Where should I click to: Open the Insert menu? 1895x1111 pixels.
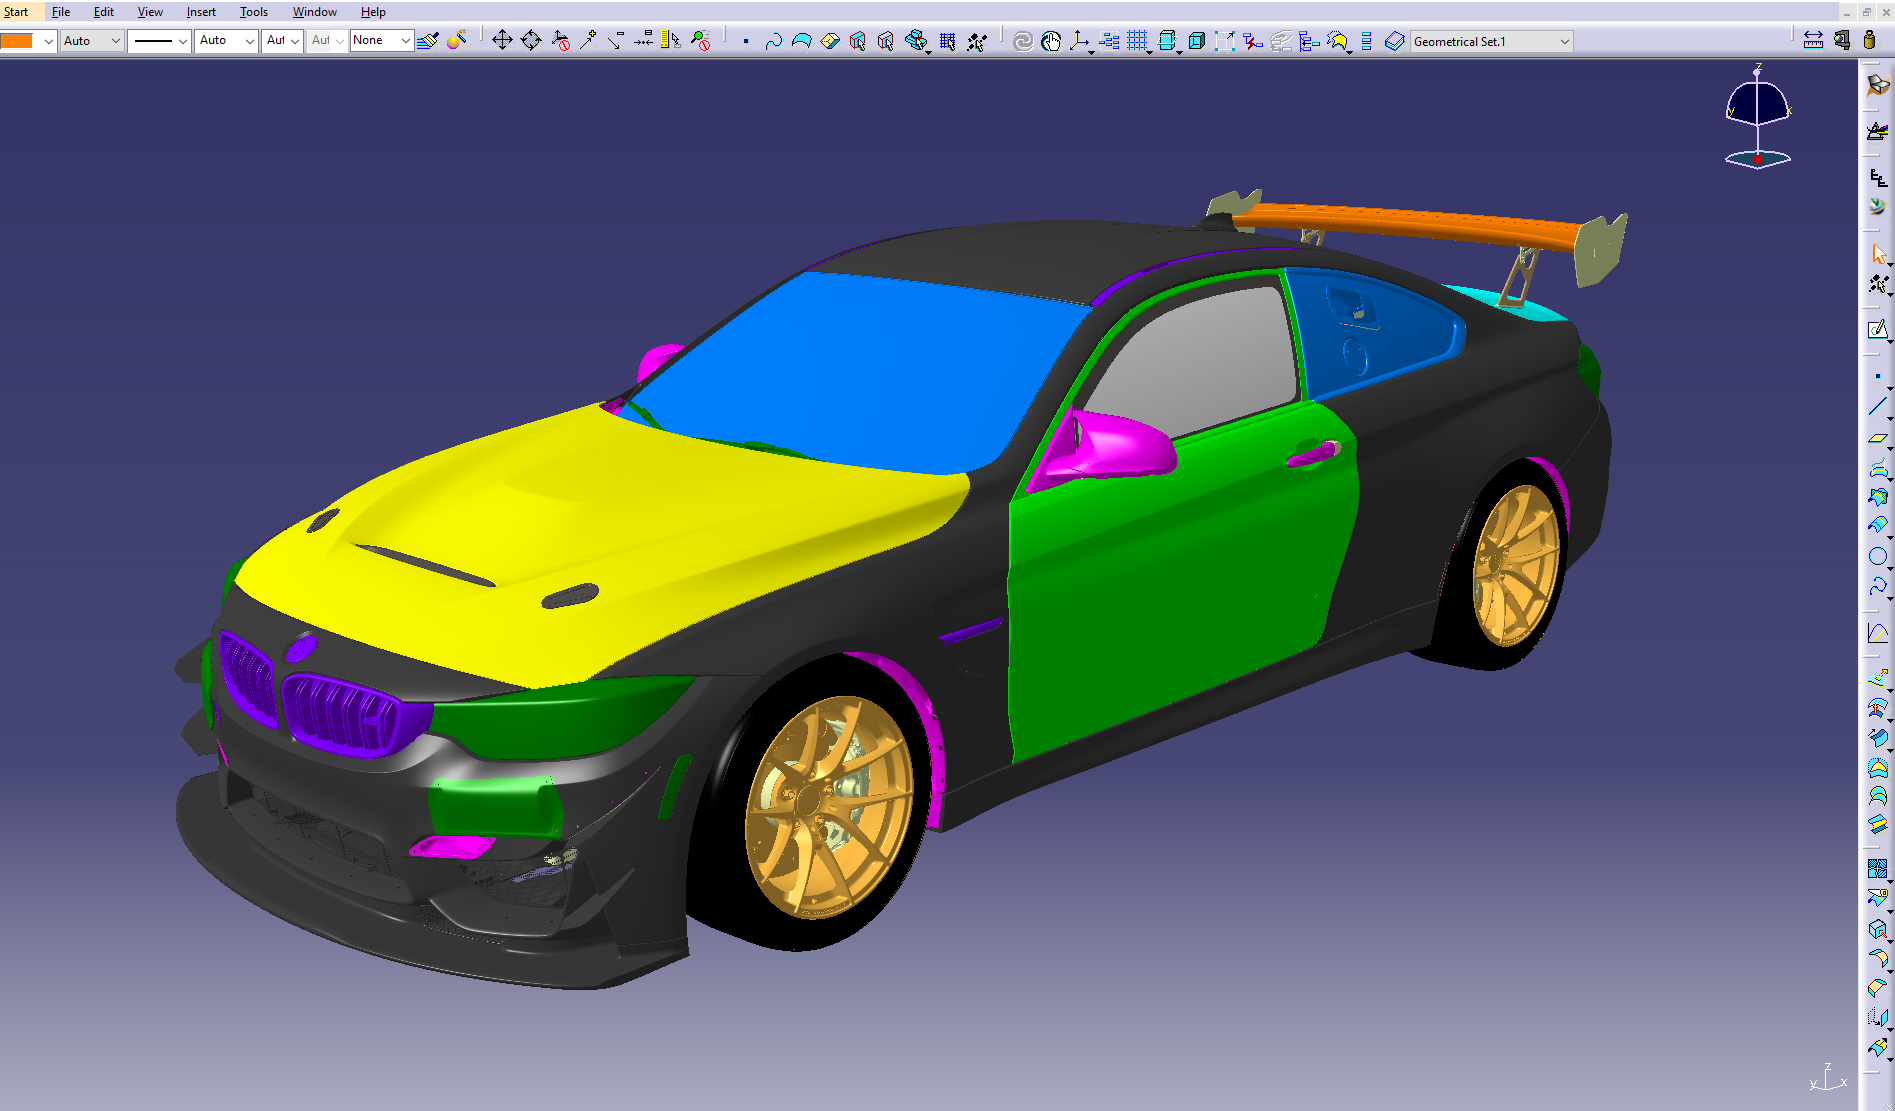(x=201, y=12)
